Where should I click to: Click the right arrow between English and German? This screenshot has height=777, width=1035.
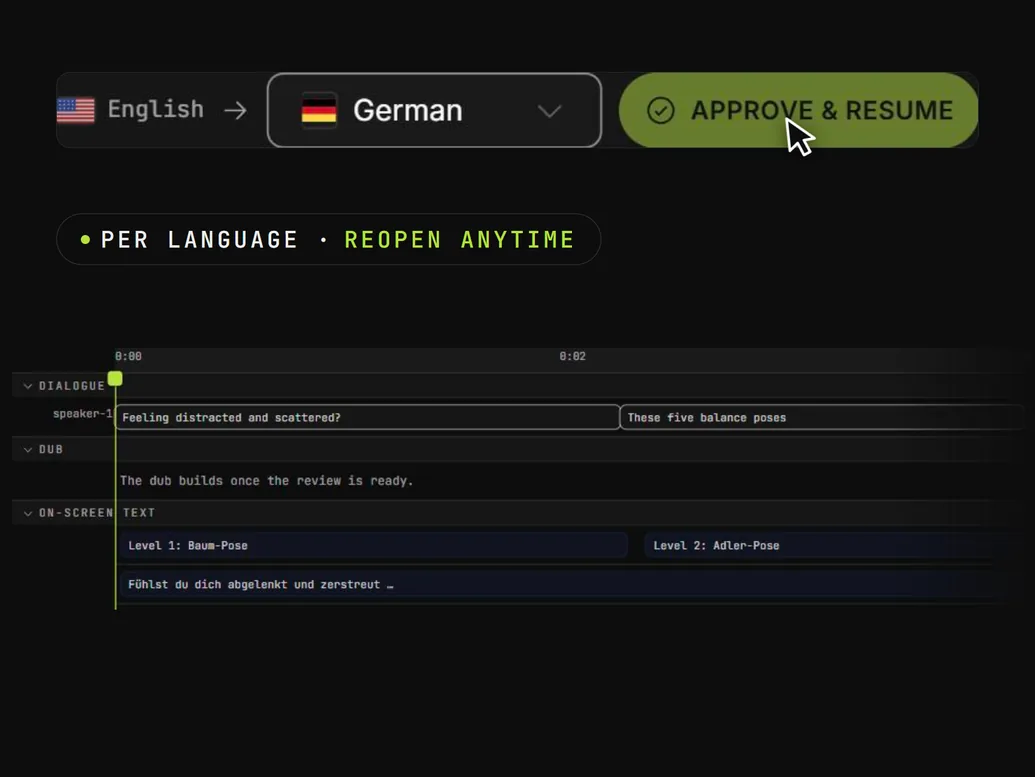(x=235, y=110)
